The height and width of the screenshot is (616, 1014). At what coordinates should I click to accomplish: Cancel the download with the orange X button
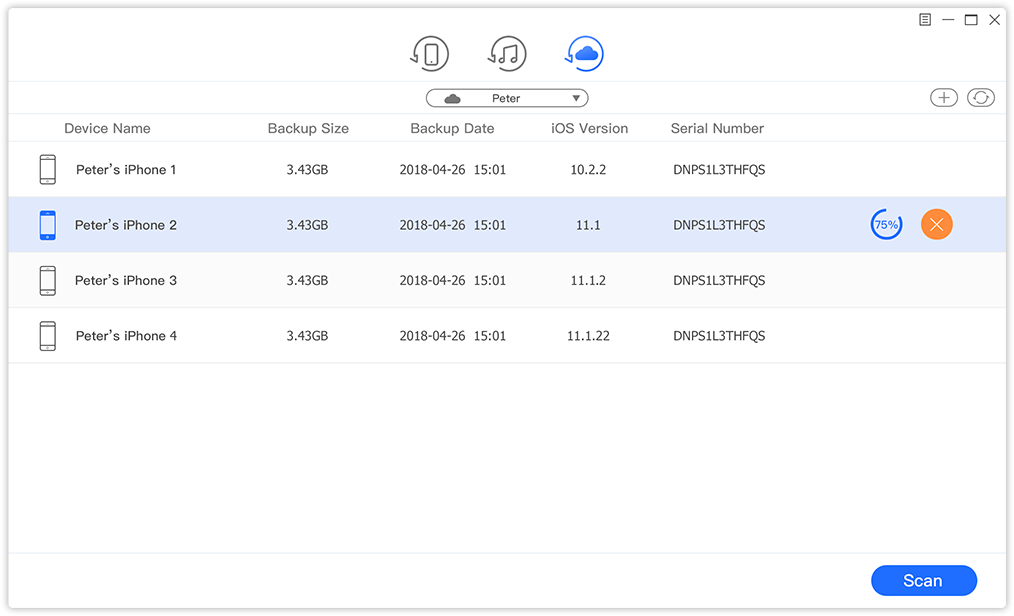(x=936, y=224)
